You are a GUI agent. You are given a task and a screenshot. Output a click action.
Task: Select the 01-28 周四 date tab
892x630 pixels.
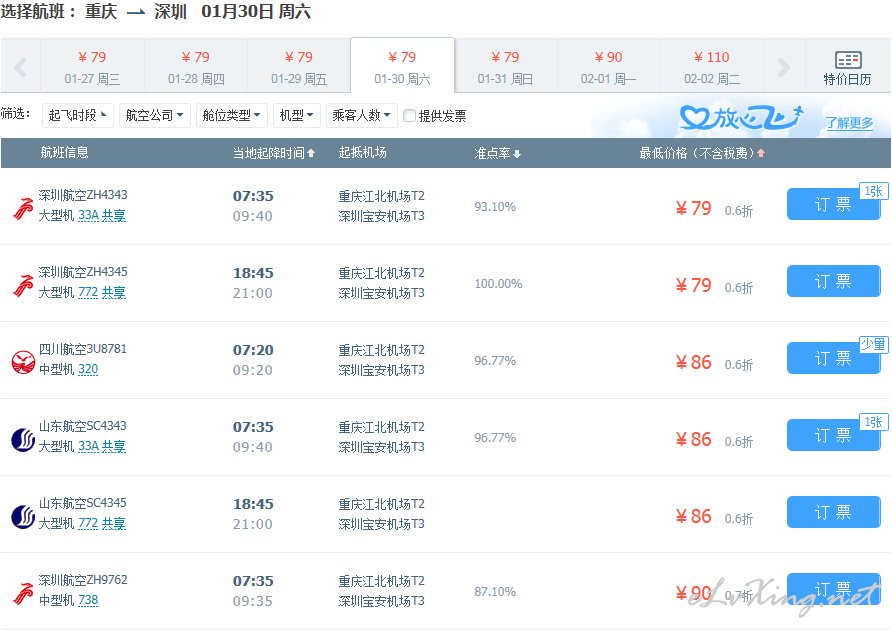click(x=196, y=67)
